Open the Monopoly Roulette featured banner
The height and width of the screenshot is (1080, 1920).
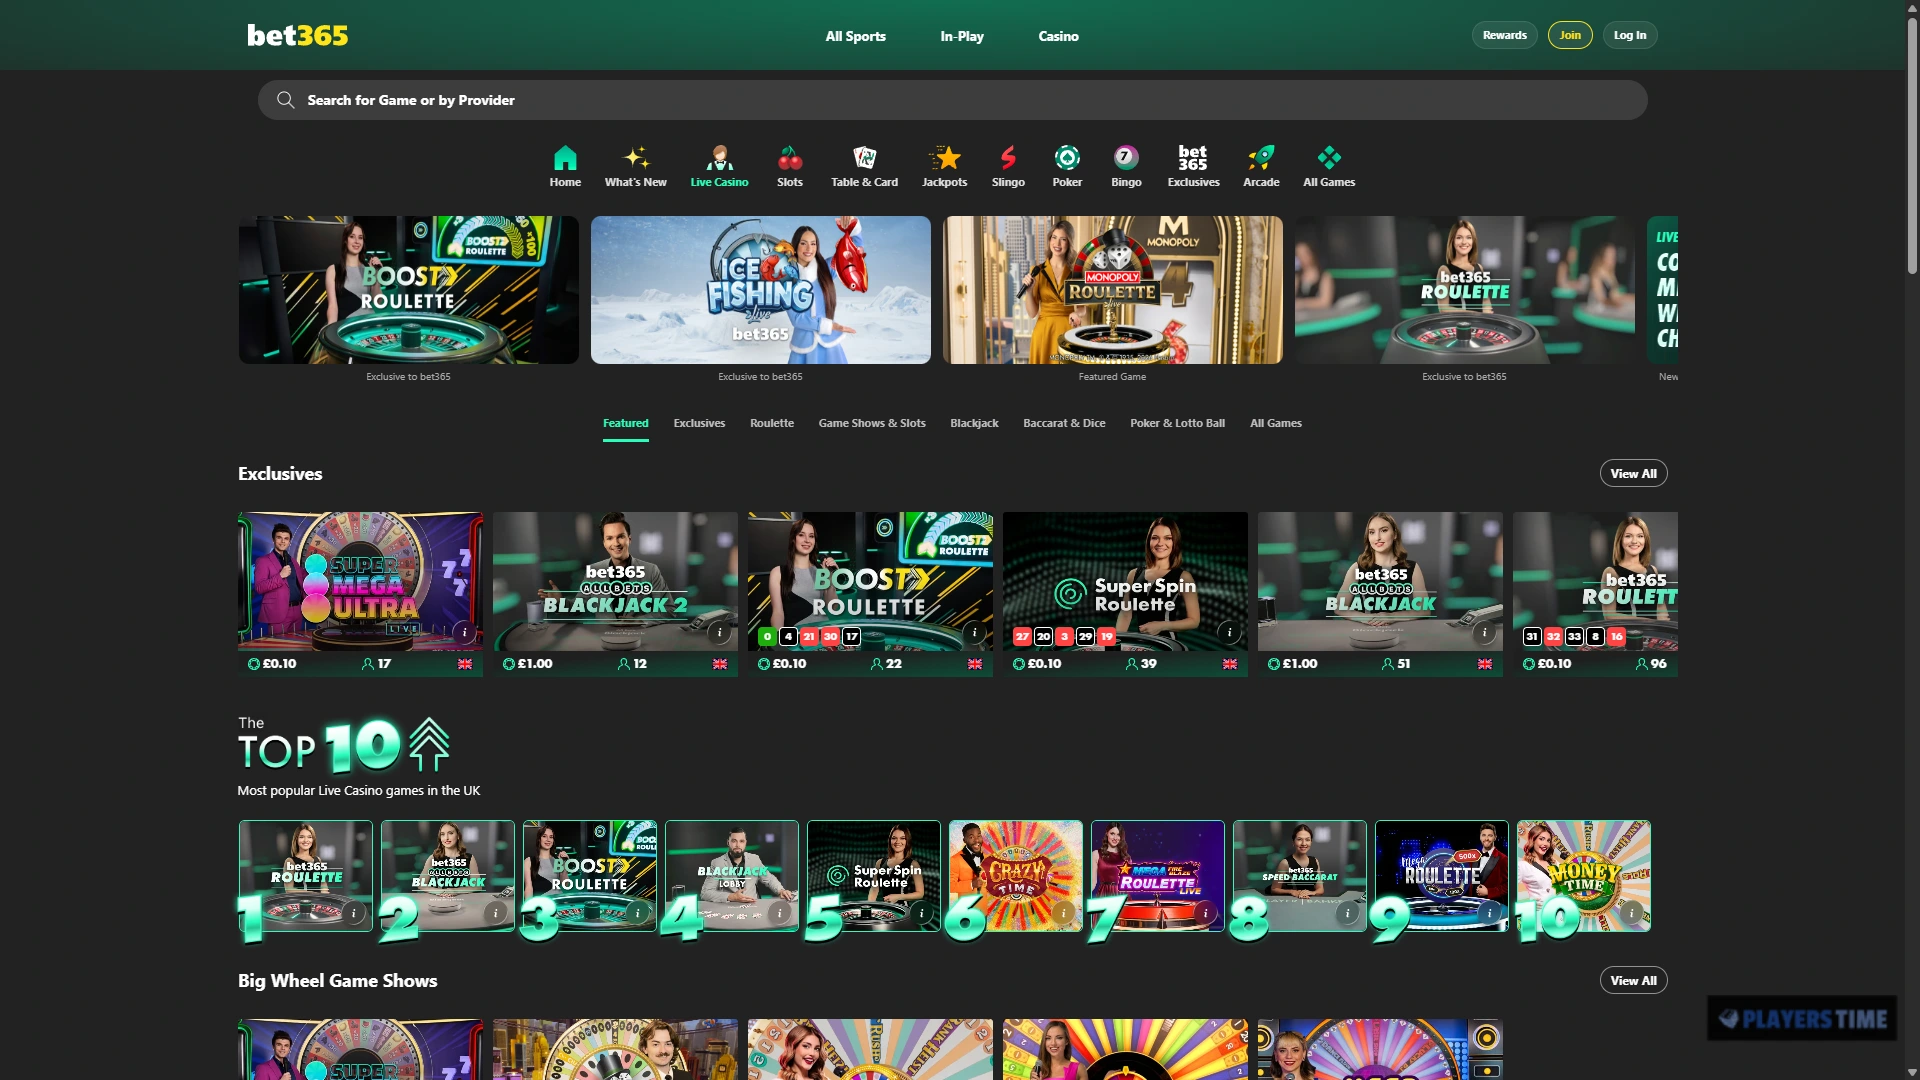(1112, 290)
